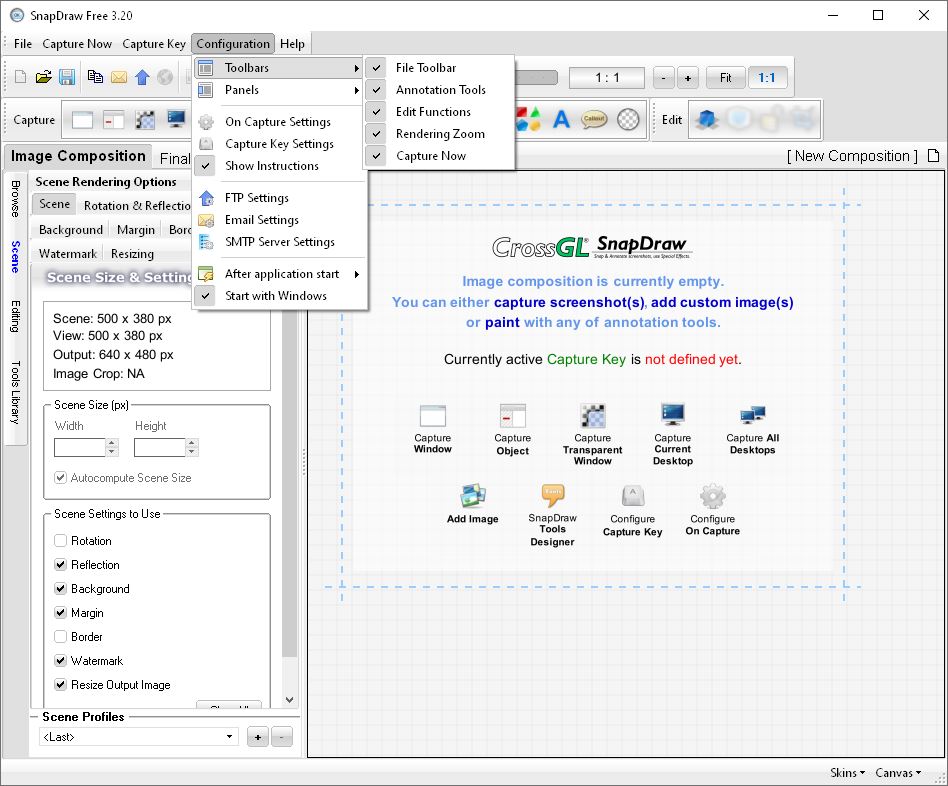The image size is (948, 786).
Task: Disable Annotation Tools toolbar in submenu
Action: pyautogui.click(x=440, y=90)
